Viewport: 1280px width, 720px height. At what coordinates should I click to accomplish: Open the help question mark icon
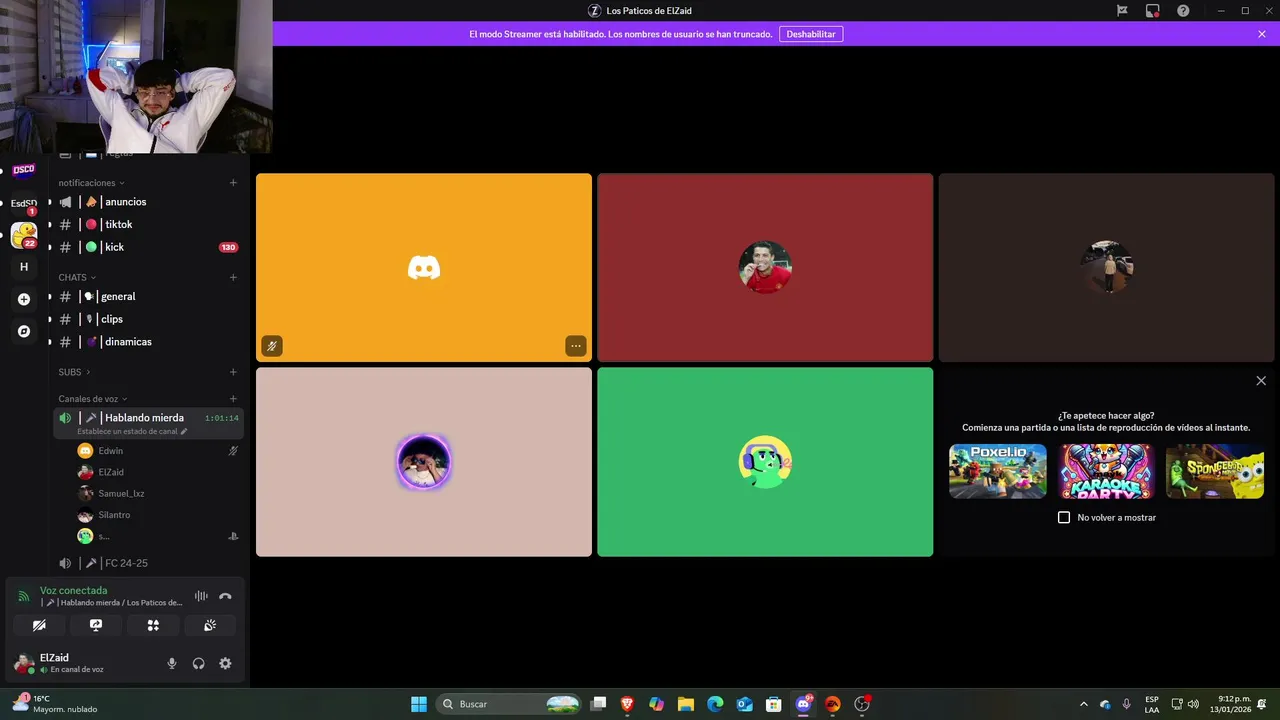click(1183, 11)
